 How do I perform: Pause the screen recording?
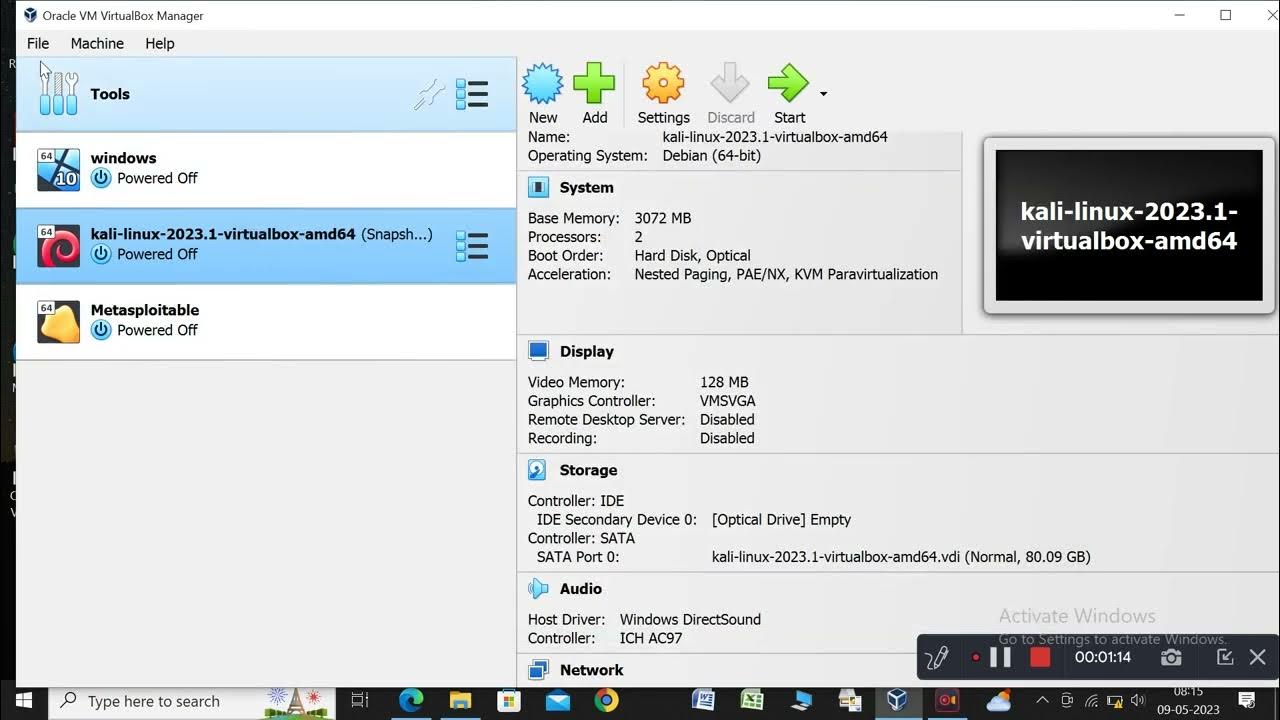(x=1000, y=657)
